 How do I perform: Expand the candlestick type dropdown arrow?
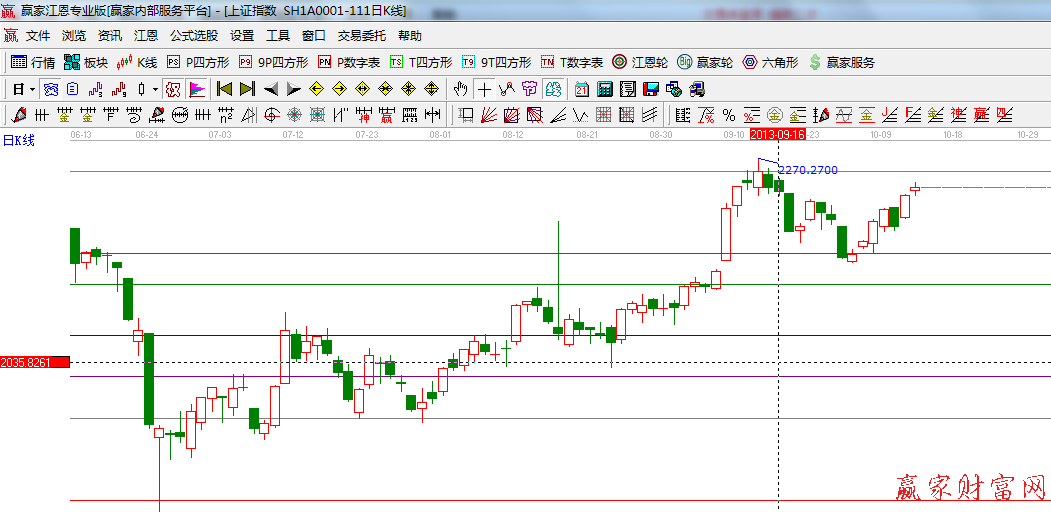pos(154,89)
